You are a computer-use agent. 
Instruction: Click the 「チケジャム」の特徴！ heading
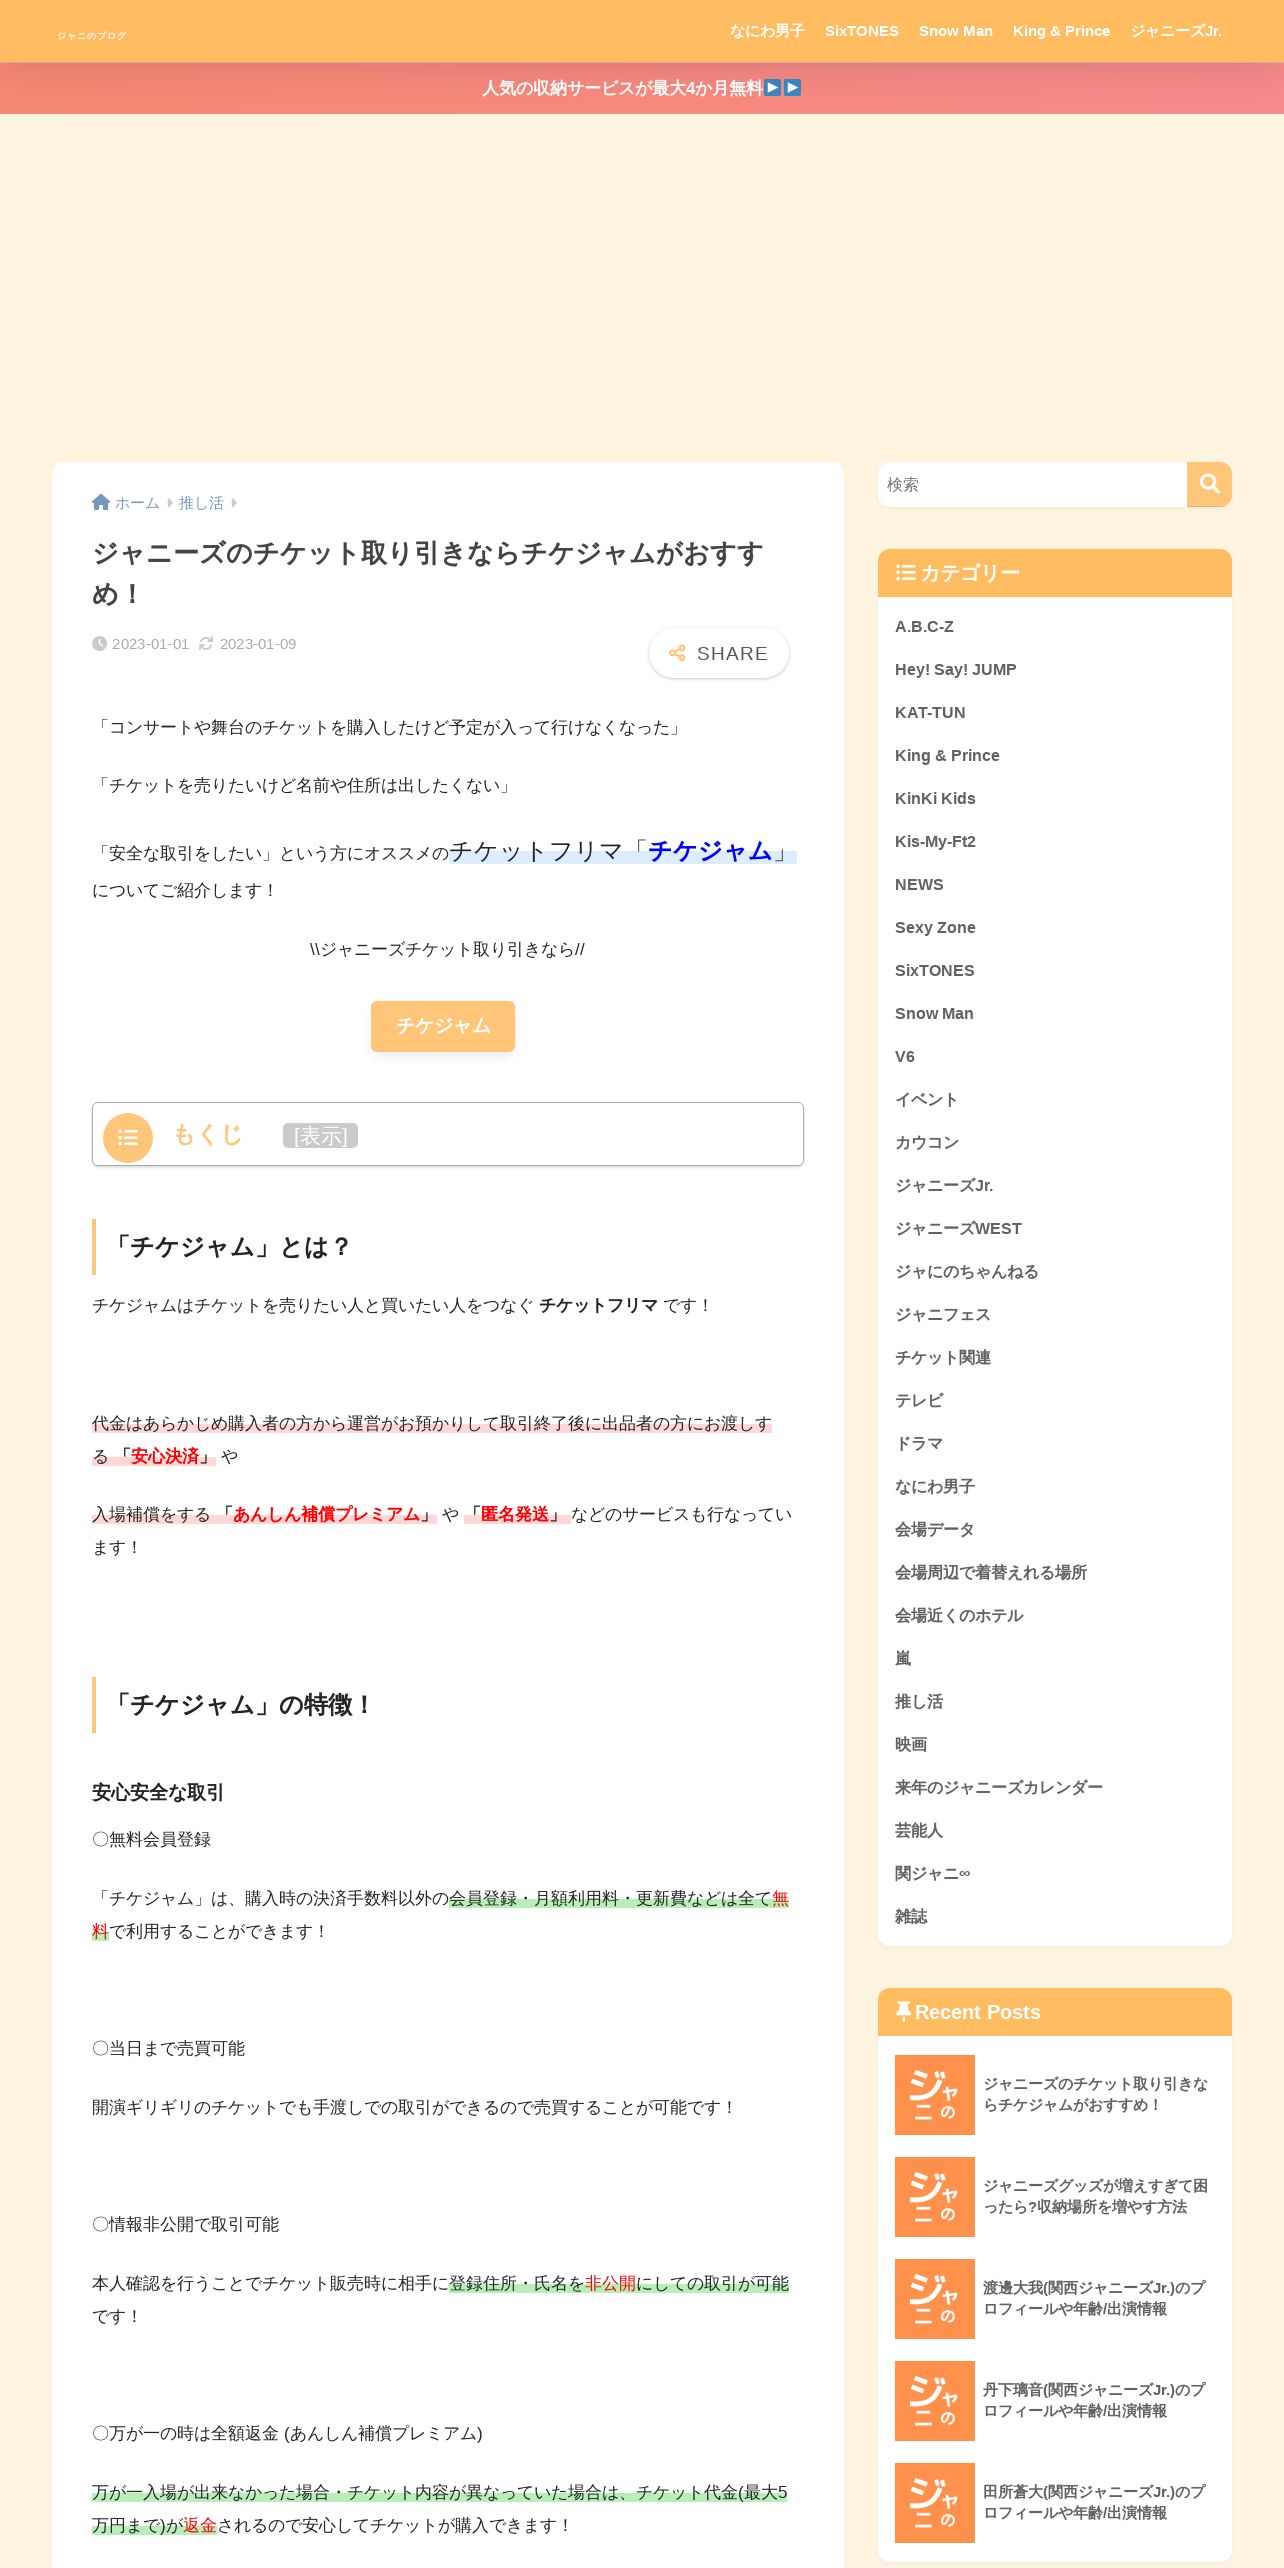tap(241, 1705)
